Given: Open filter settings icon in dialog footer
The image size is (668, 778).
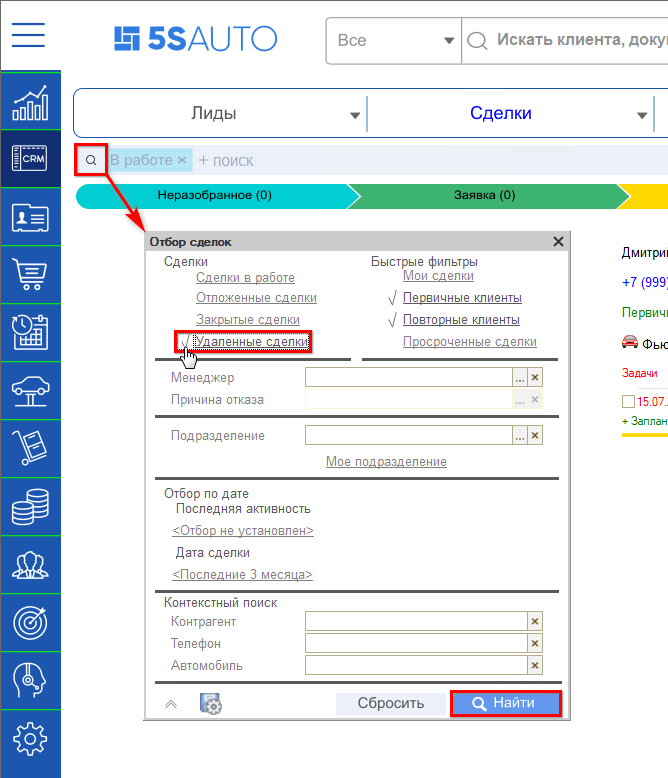Looking at the screenshot, I should [211, 704].
